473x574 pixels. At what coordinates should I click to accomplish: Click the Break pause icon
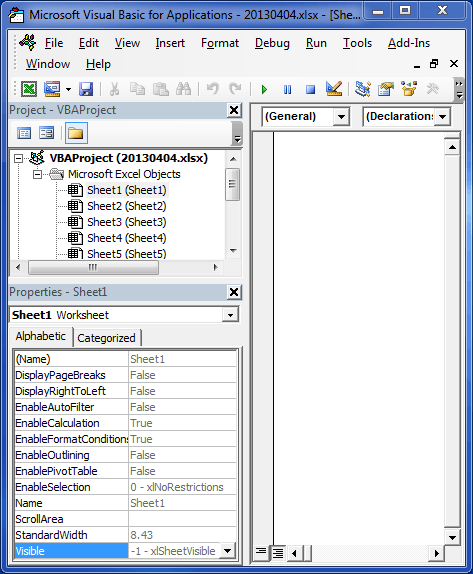287,89
